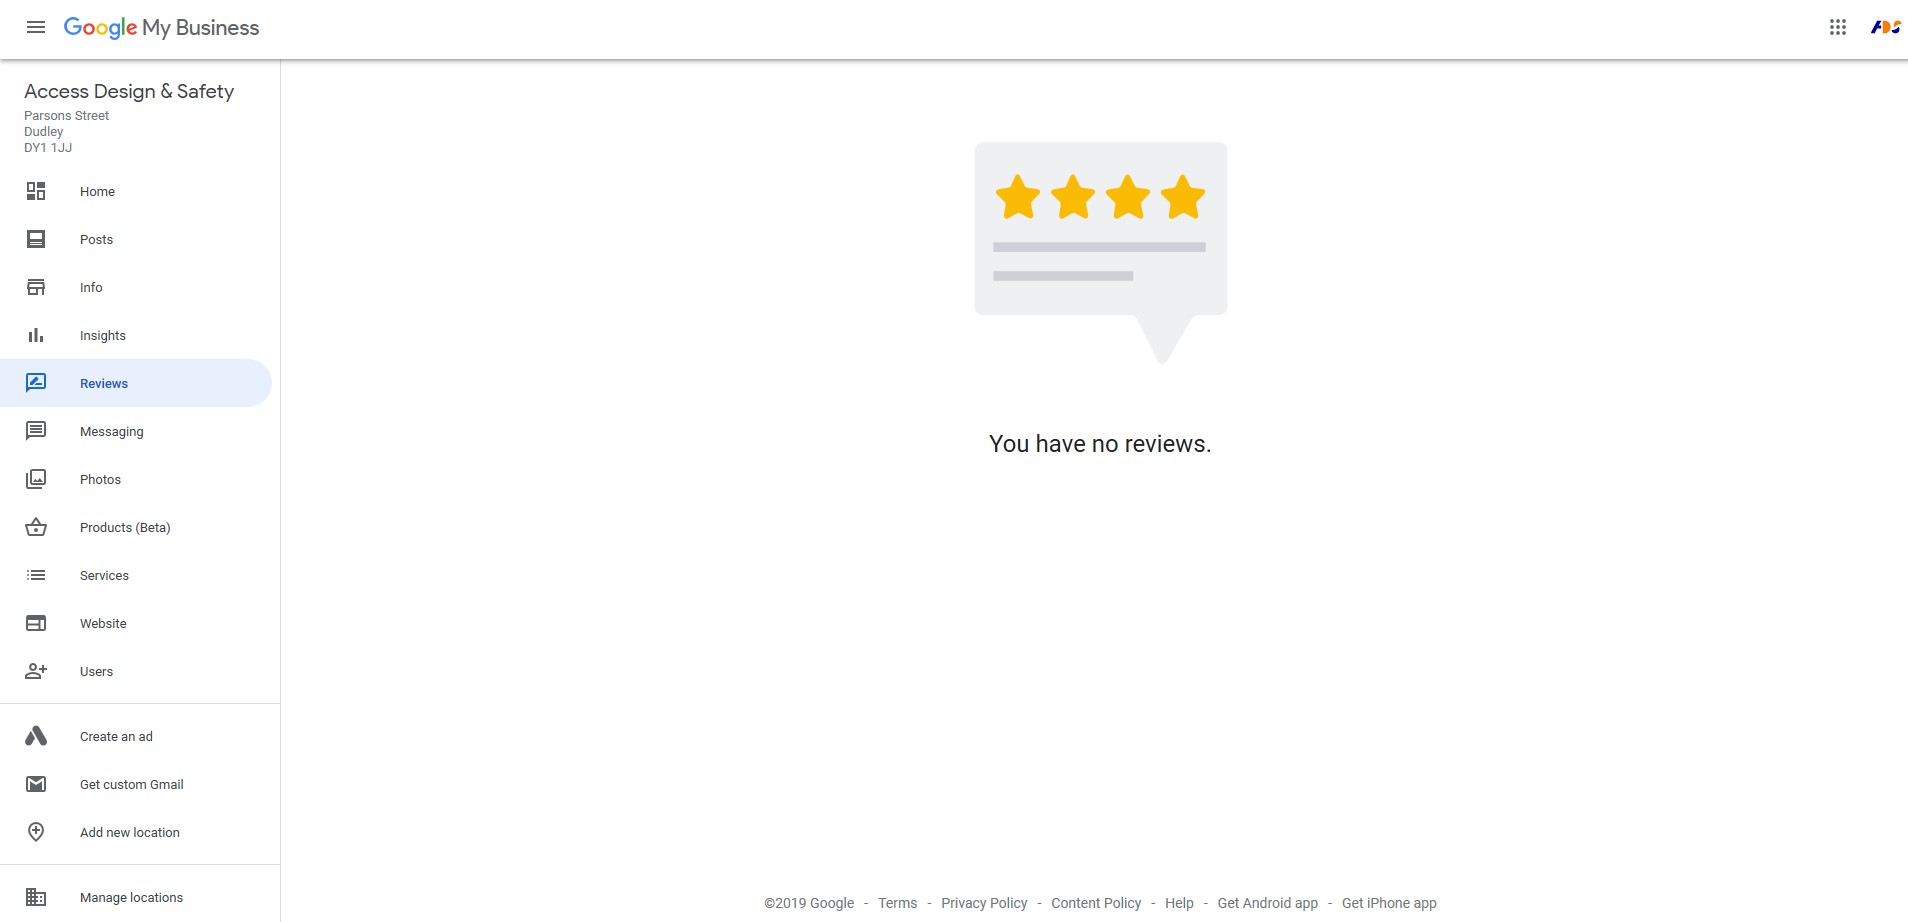Open the Google apps grid
The width and height of the screenshot is (1908, 922).
[x=1836, y=27]
